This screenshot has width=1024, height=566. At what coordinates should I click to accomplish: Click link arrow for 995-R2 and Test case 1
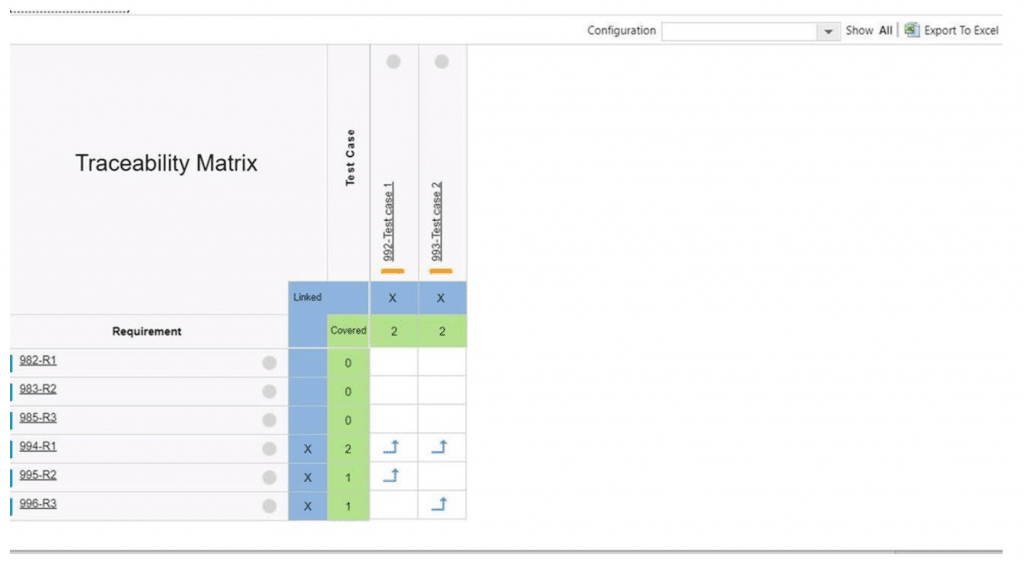[x=391, y=476]
